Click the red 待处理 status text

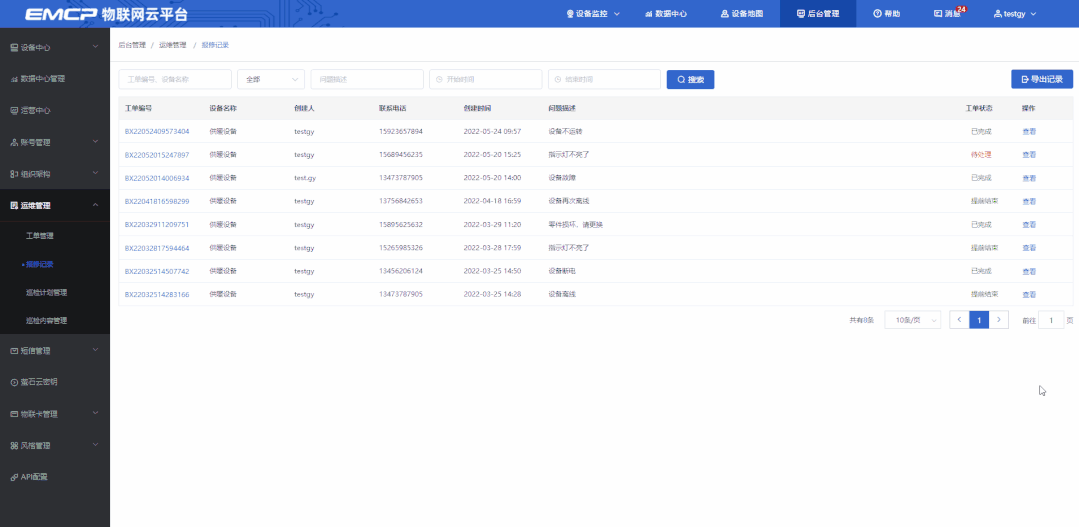coord(981,155)
